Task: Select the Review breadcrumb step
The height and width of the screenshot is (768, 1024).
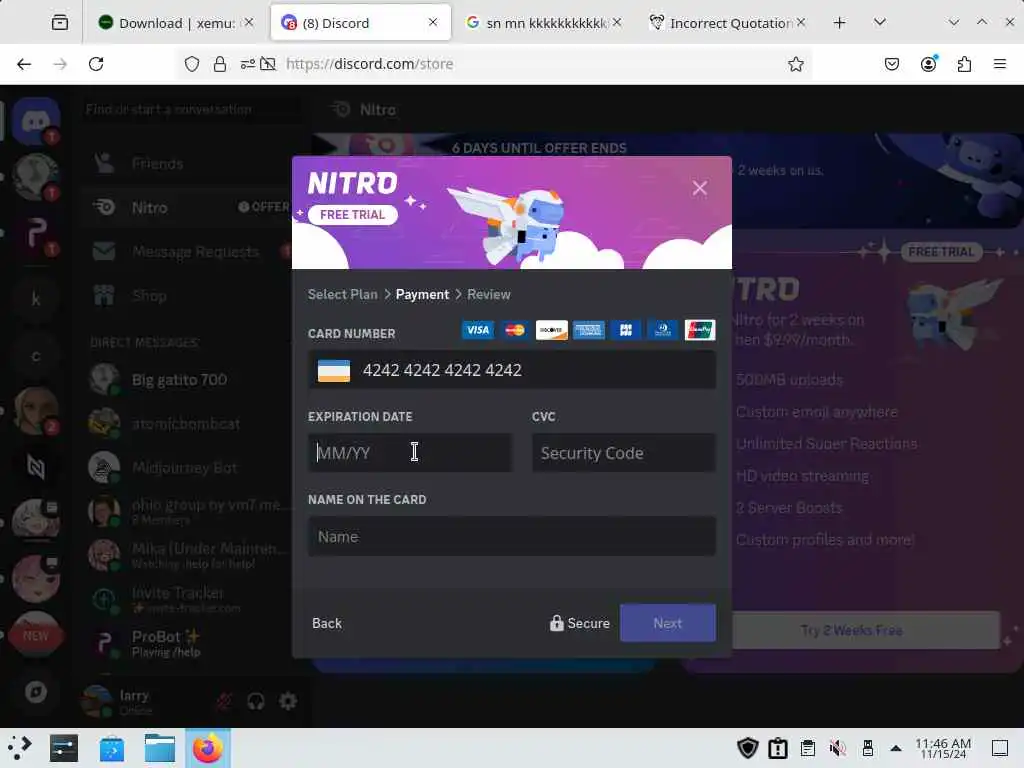Action: click(488, 295)
